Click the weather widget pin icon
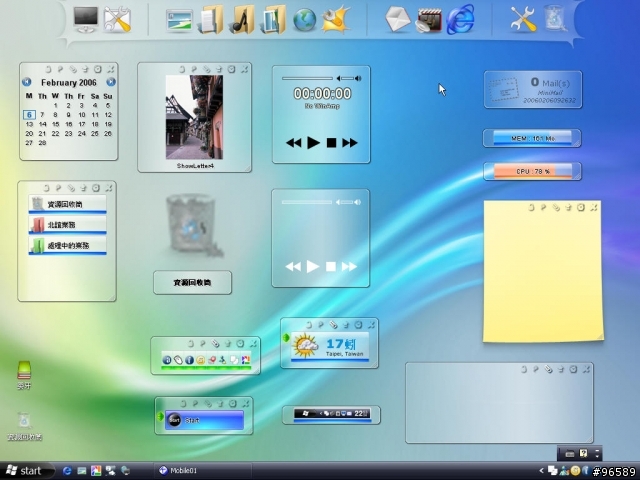The height and width of the screenshot is (480, 640). tap(321, 325)
